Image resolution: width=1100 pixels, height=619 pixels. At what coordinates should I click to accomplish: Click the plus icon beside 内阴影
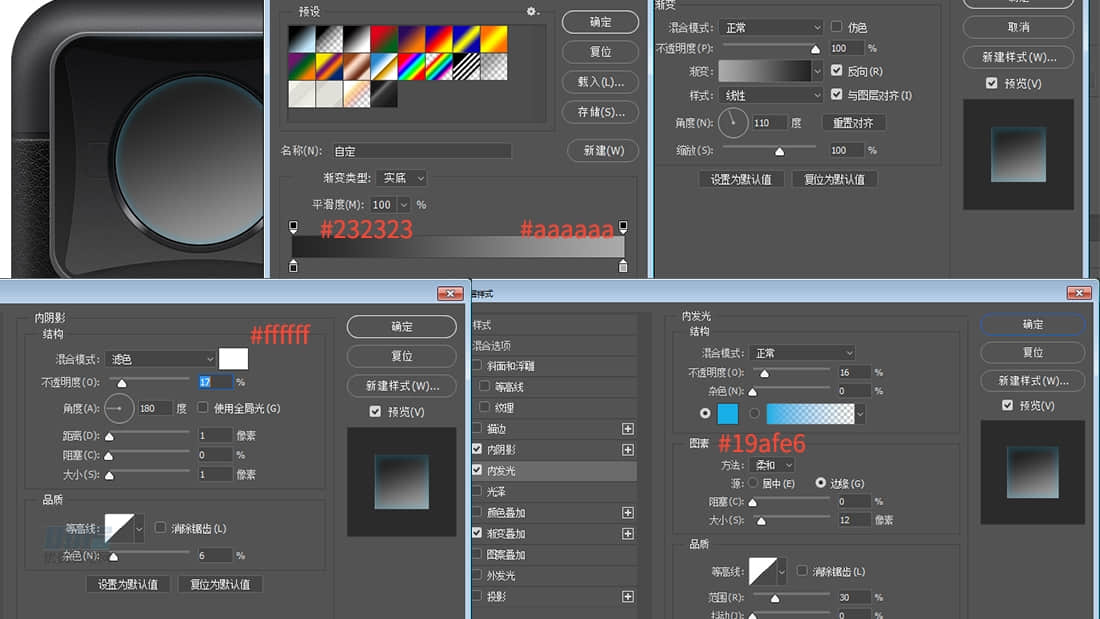(628, 450)
